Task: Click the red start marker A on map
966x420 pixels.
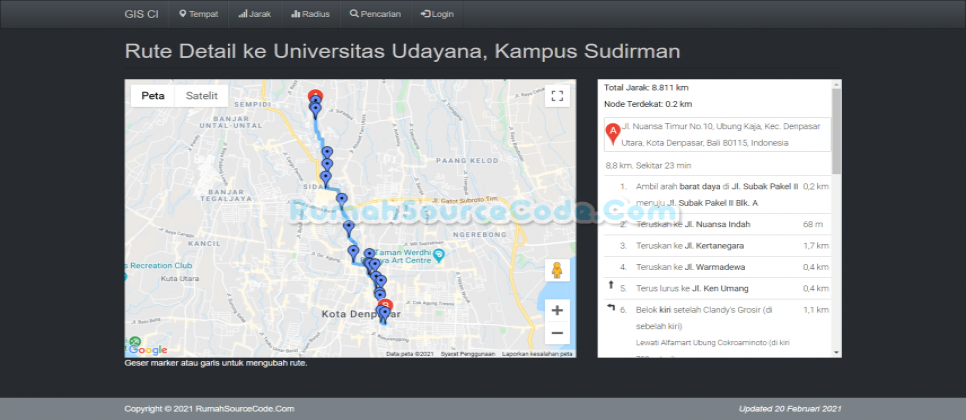Action: (x=315, y=95)
